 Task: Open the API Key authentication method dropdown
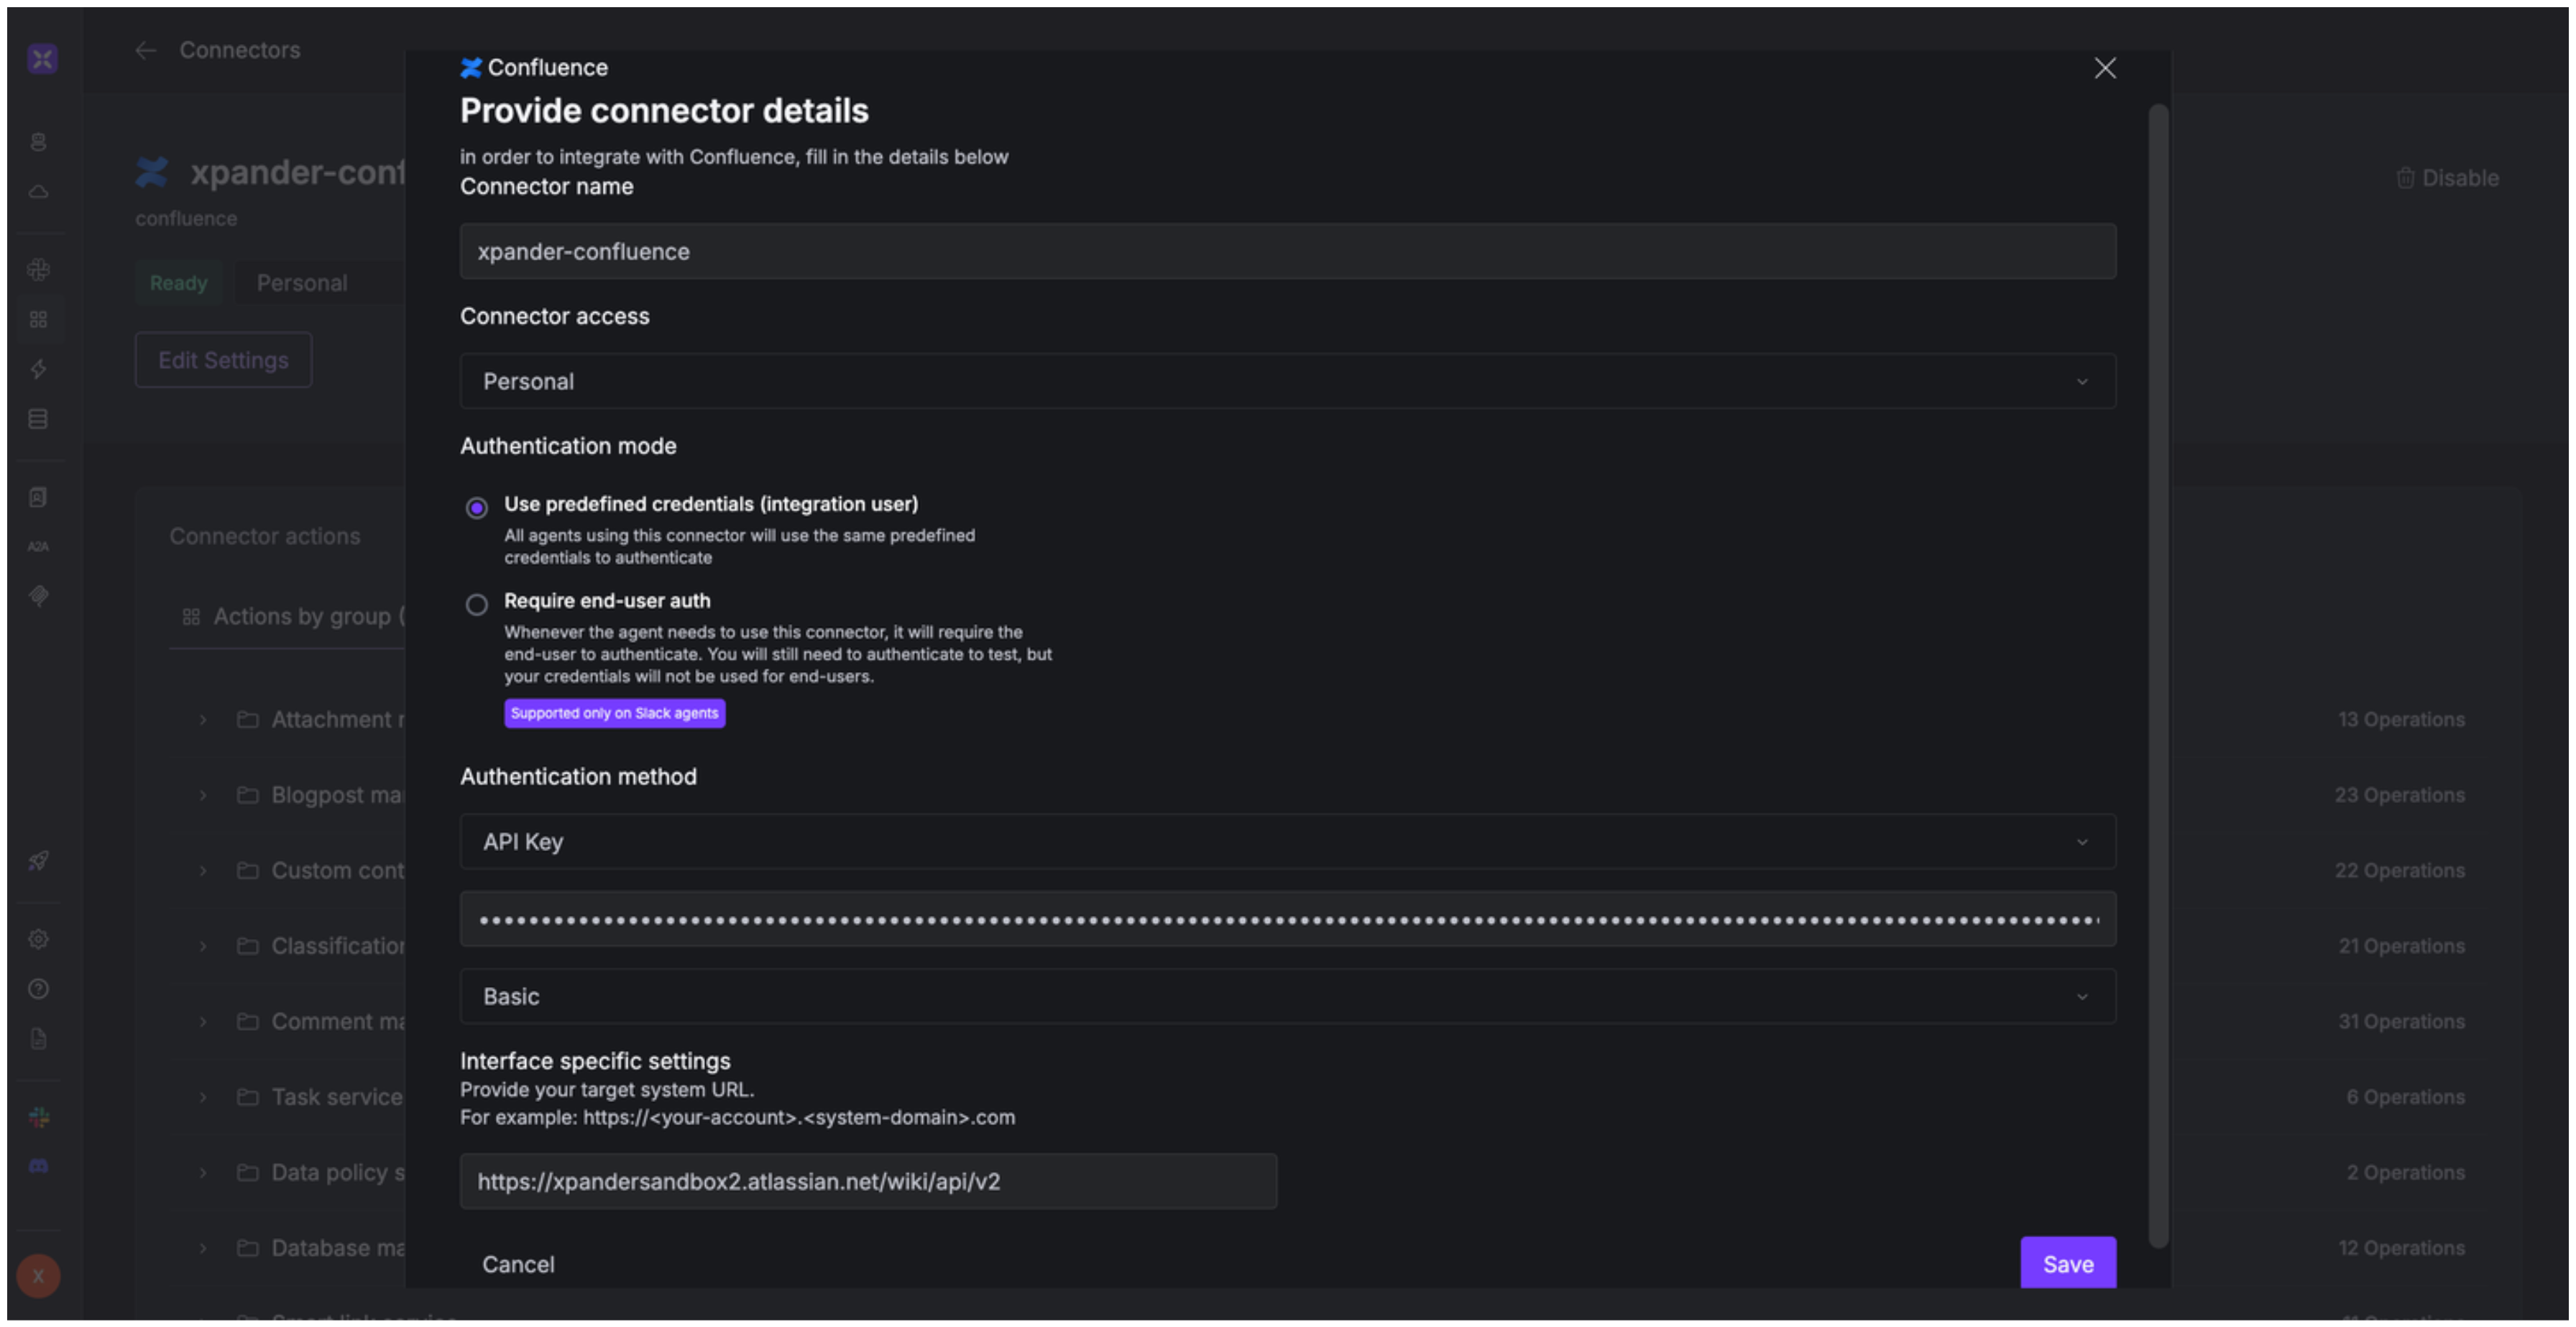(x=1287, y=842)
